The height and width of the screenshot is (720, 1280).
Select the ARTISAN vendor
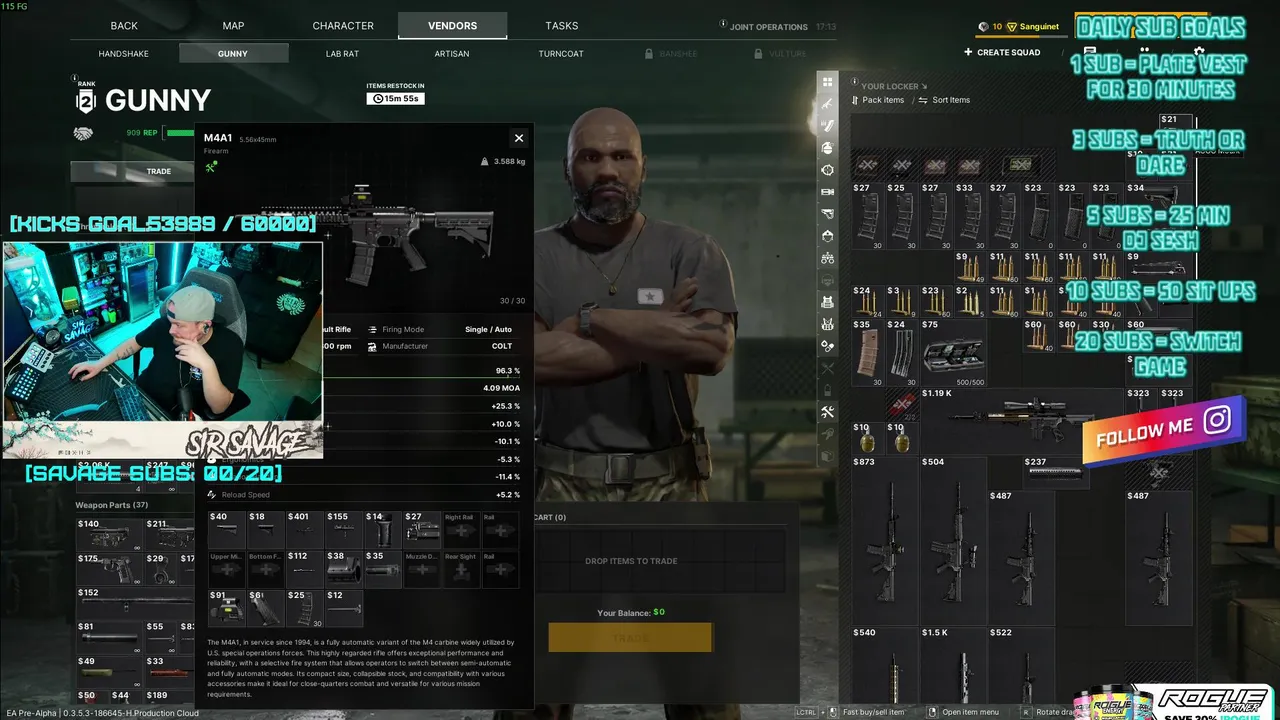[452, 53]
